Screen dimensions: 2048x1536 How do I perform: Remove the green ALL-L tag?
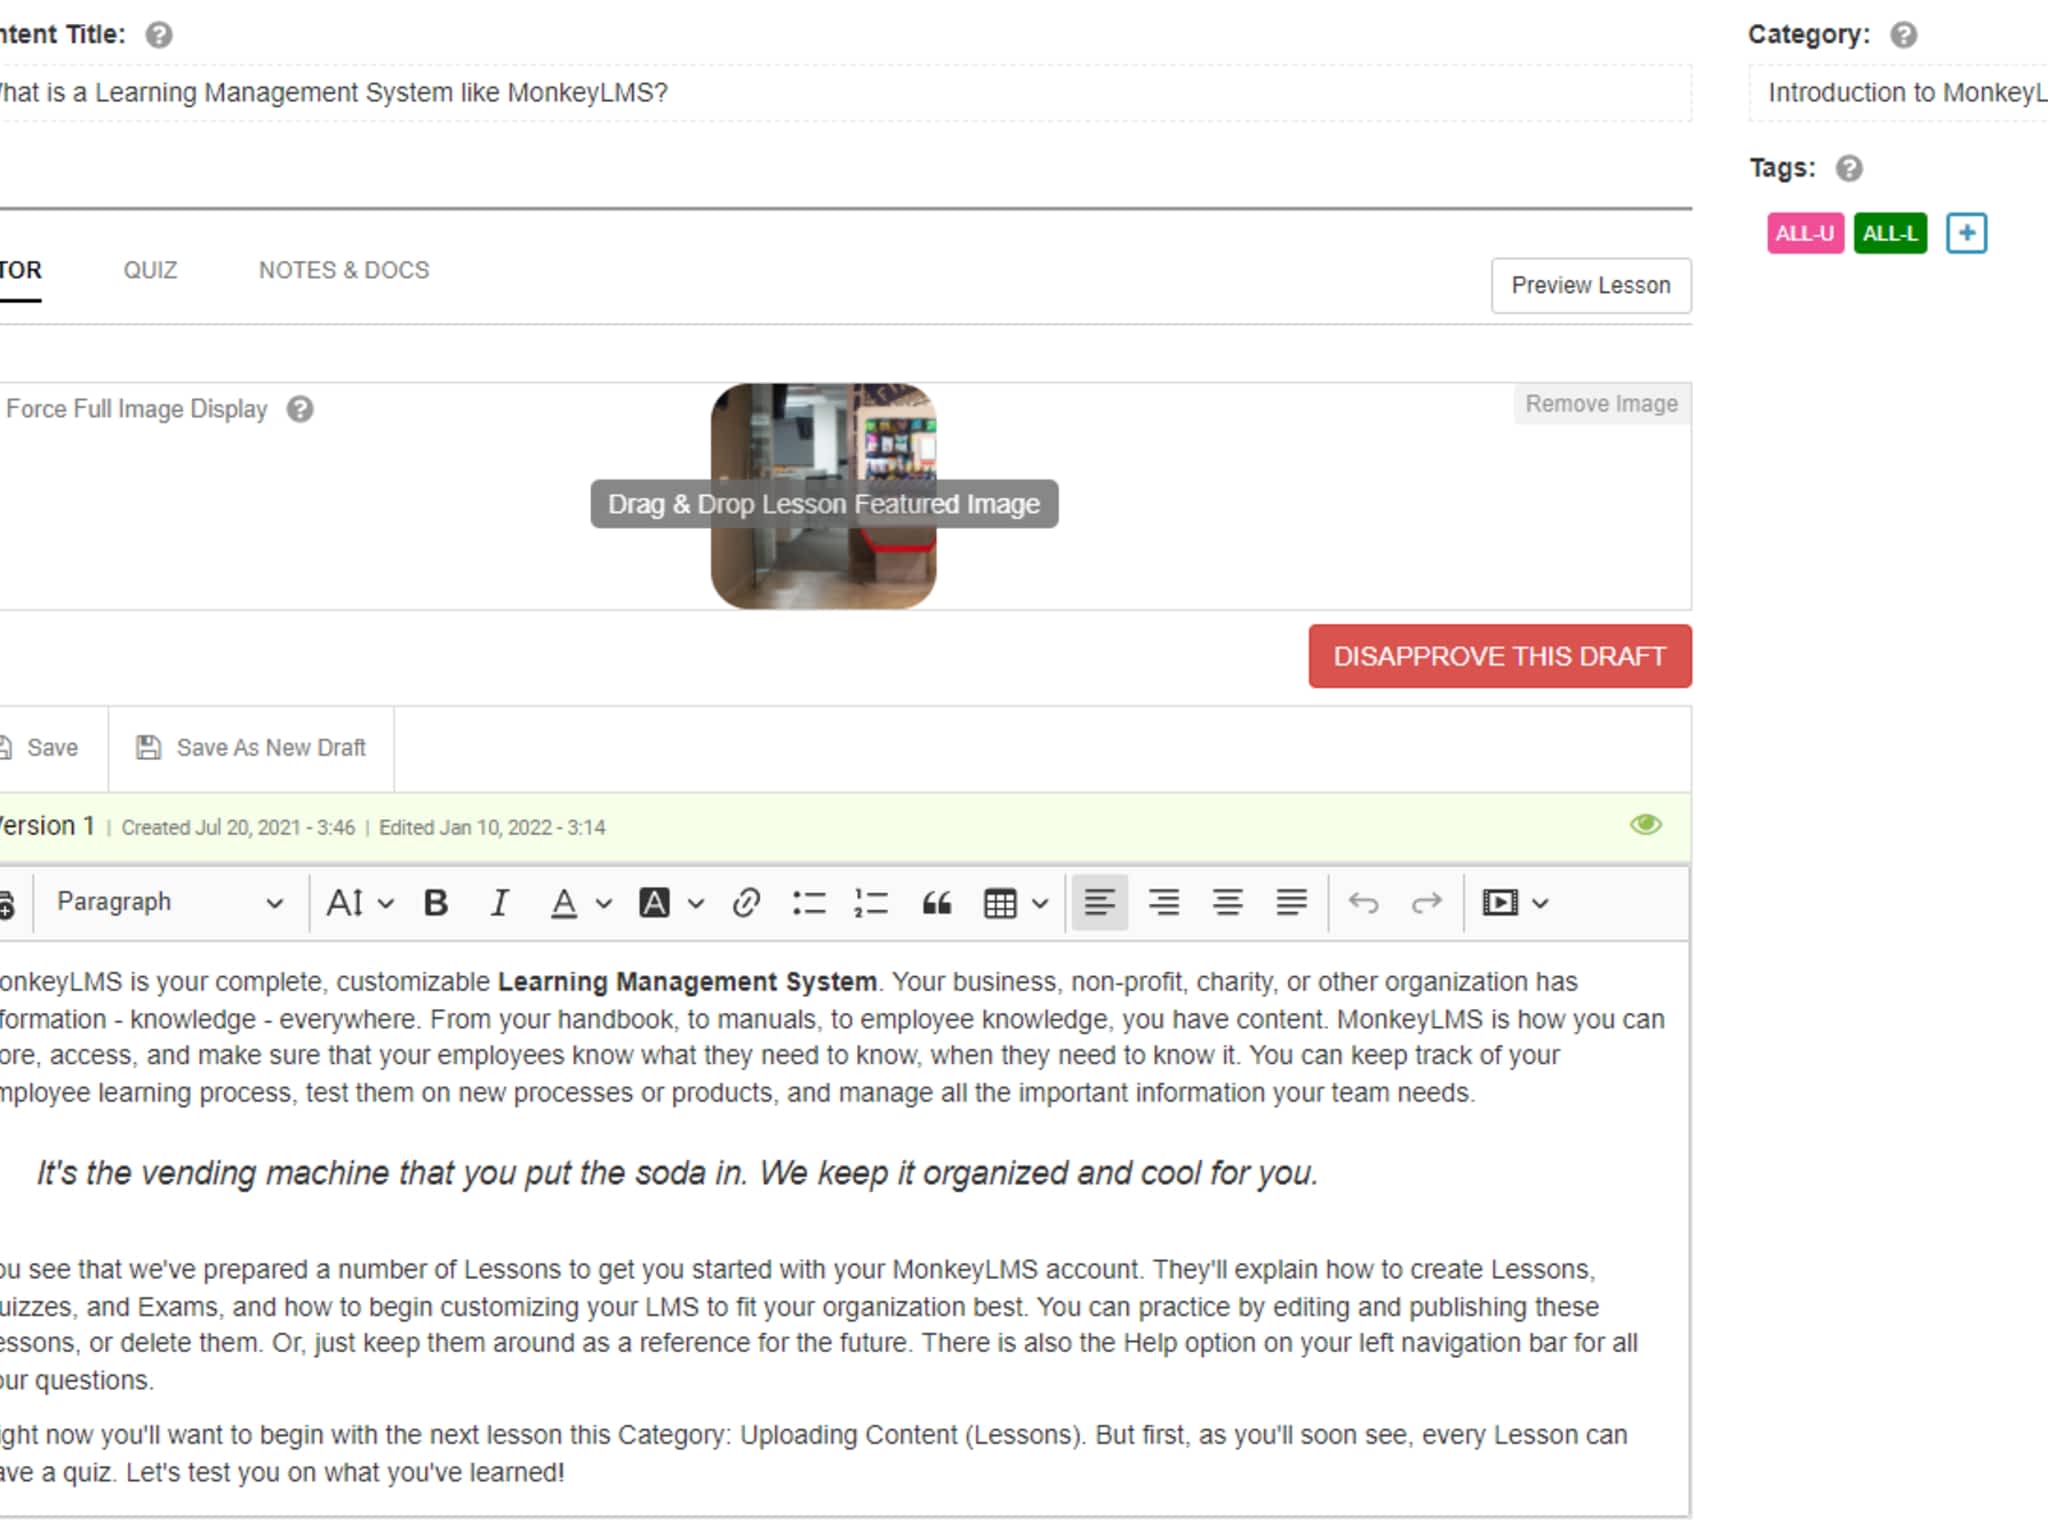coord(1889,233)
